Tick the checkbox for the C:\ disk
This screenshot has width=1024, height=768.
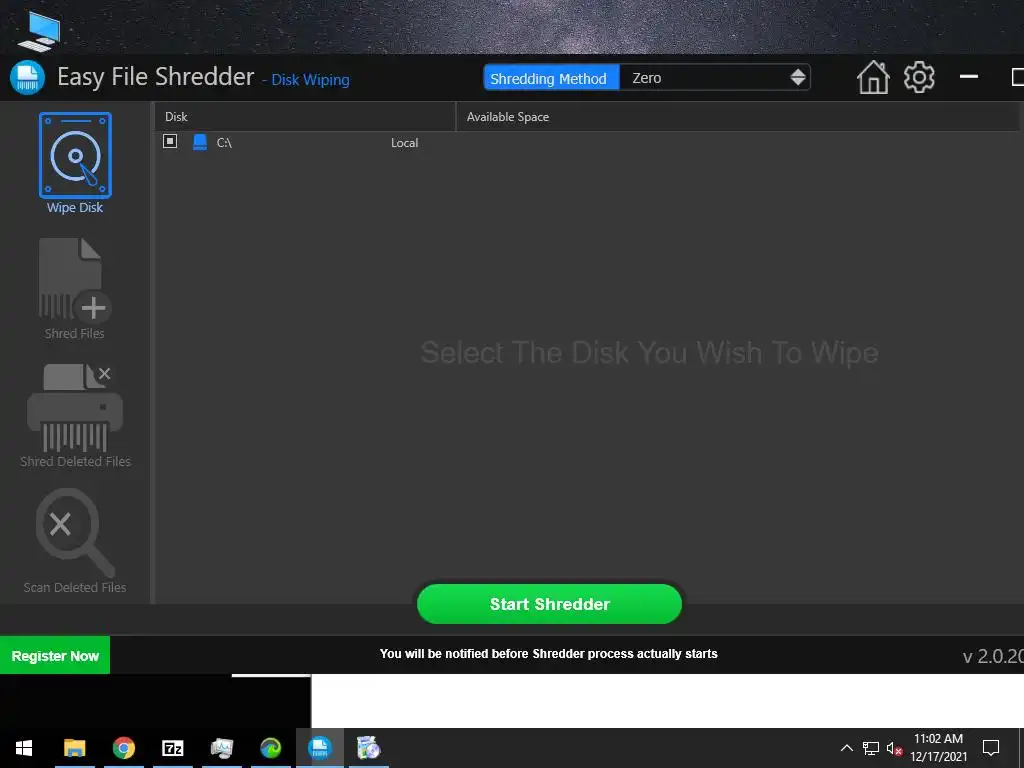[170, 141]
